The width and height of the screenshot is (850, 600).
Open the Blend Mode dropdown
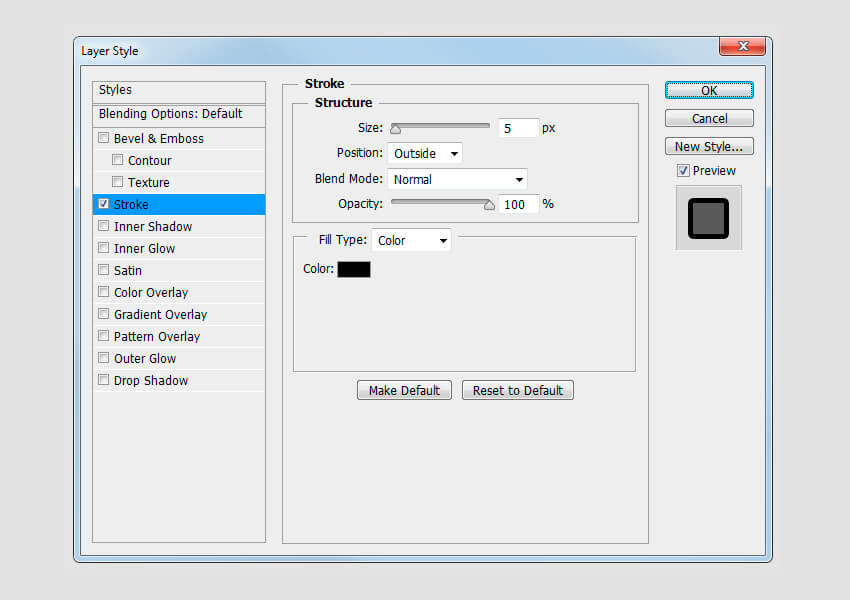click(x=458, y=179)
